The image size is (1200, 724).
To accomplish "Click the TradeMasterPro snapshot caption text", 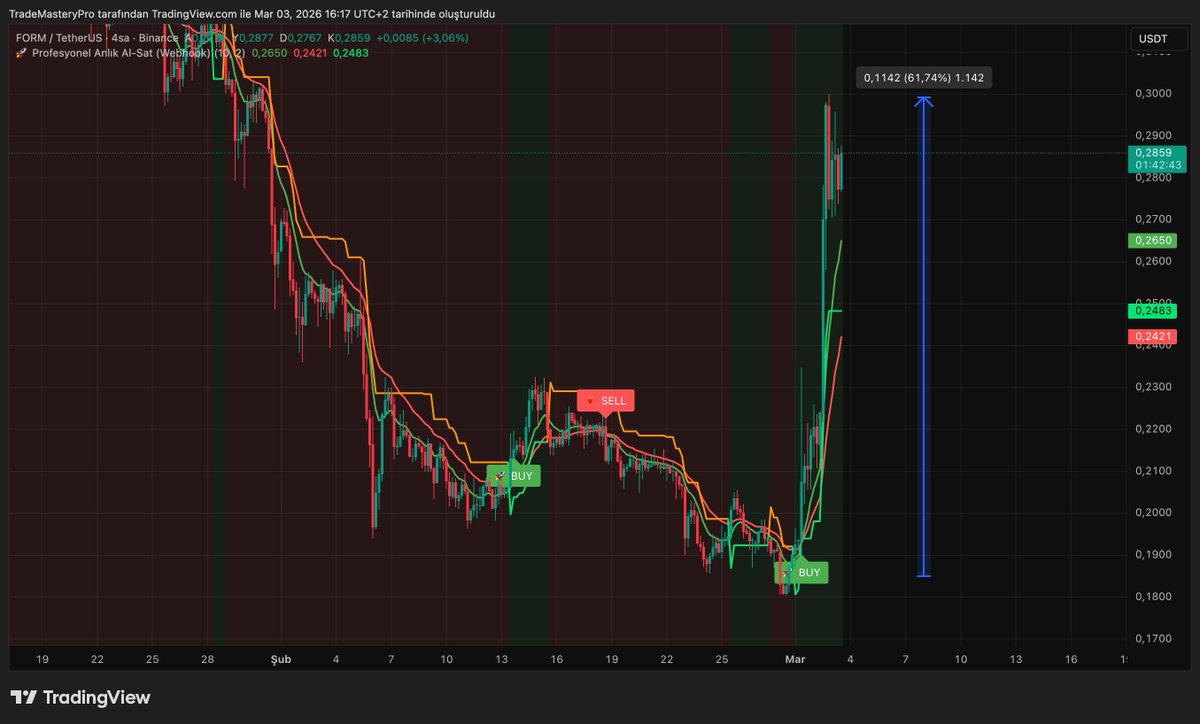I will (x=252, y=14).
